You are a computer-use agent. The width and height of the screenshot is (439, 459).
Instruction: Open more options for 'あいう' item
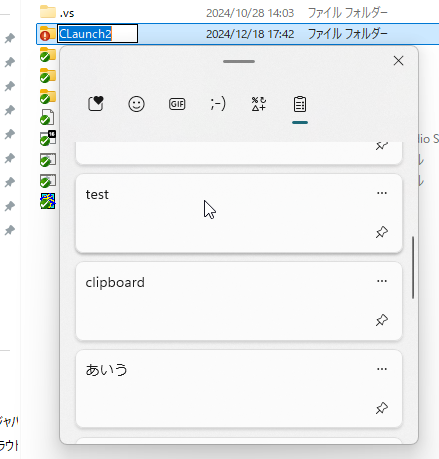point(382,369)
